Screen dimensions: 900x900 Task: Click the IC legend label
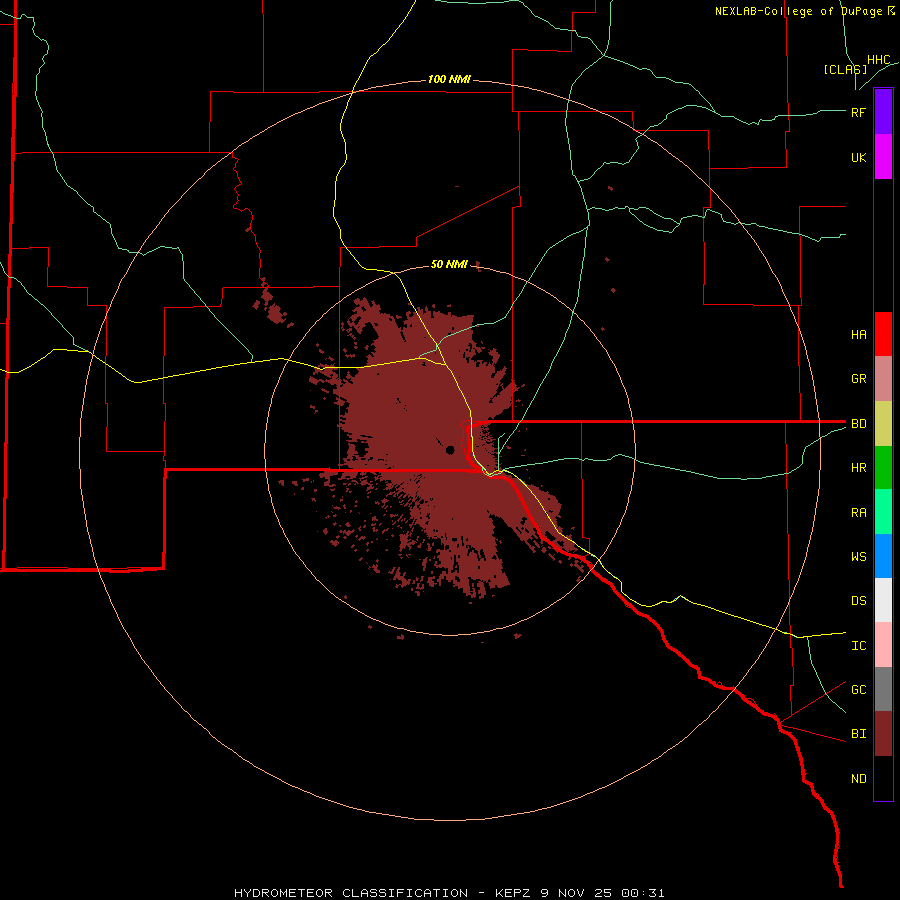(x=858, y=646)
